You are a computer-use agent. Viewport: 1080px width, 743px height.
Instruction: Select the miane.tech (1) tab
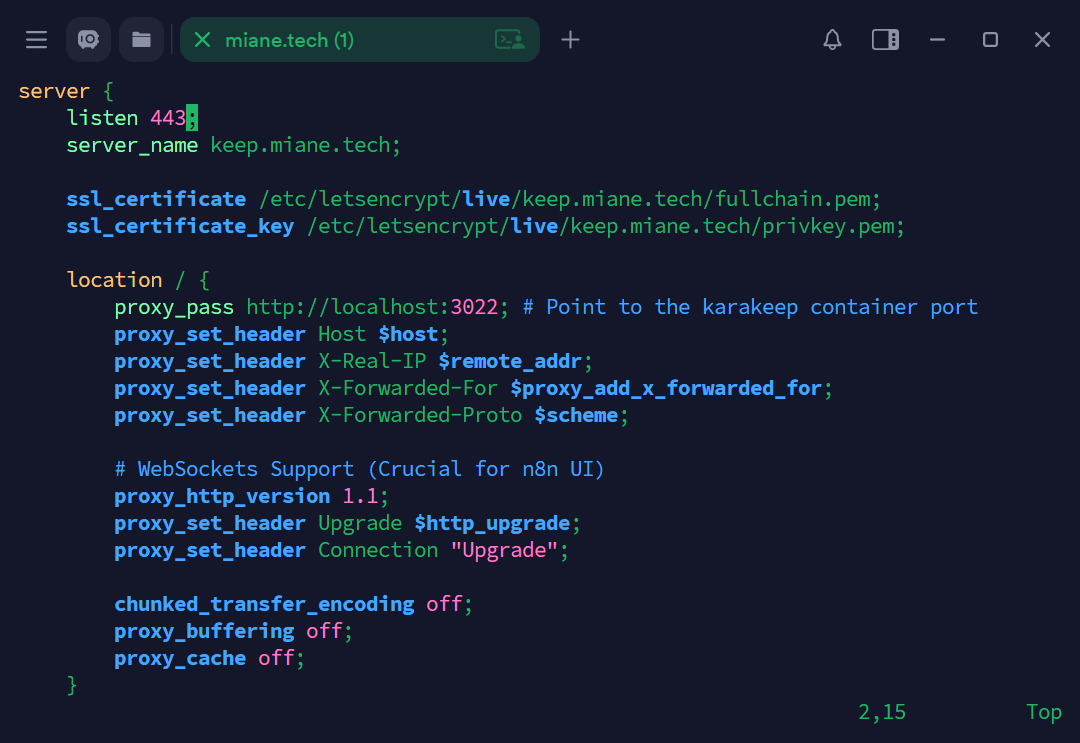(x=290, y=40)
